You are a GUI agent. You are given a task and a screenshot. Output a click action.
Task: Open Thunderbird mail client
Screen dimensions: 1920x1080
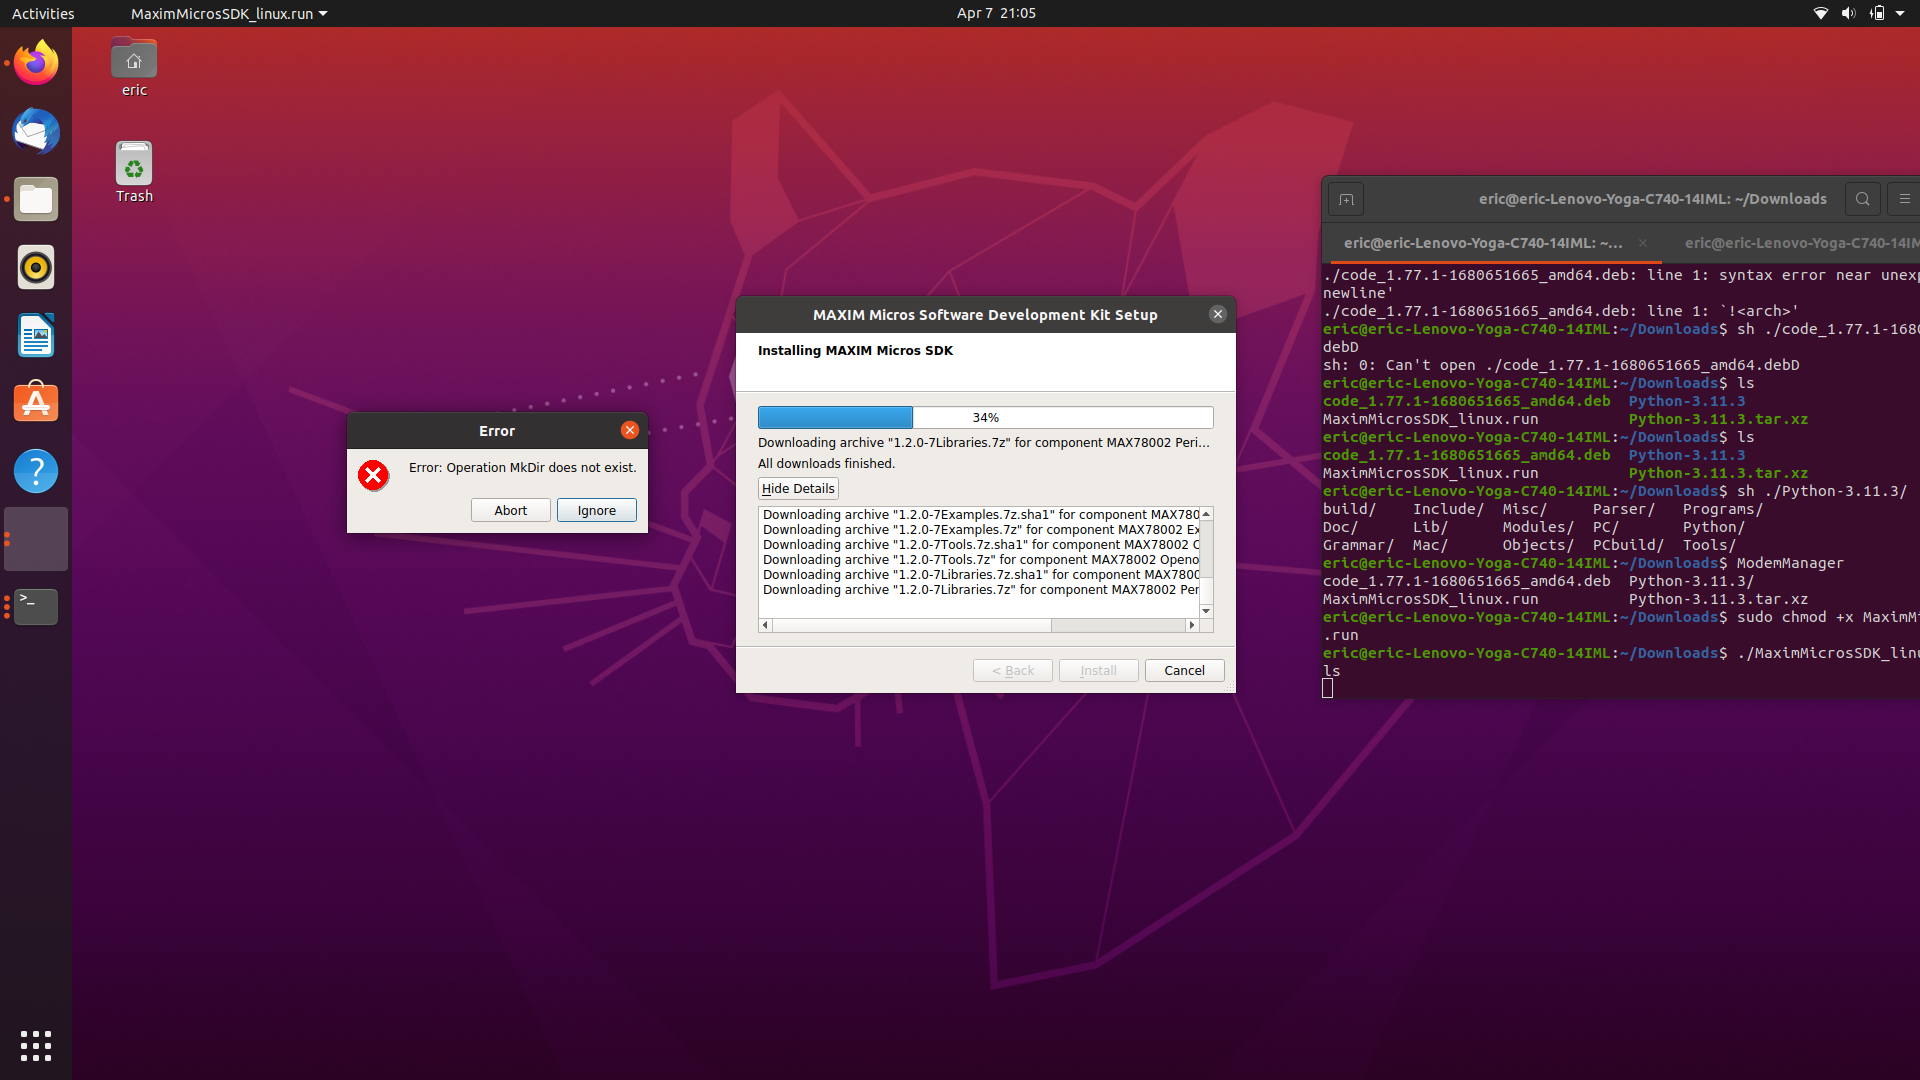pyautogui.click(x=35, y=131)
